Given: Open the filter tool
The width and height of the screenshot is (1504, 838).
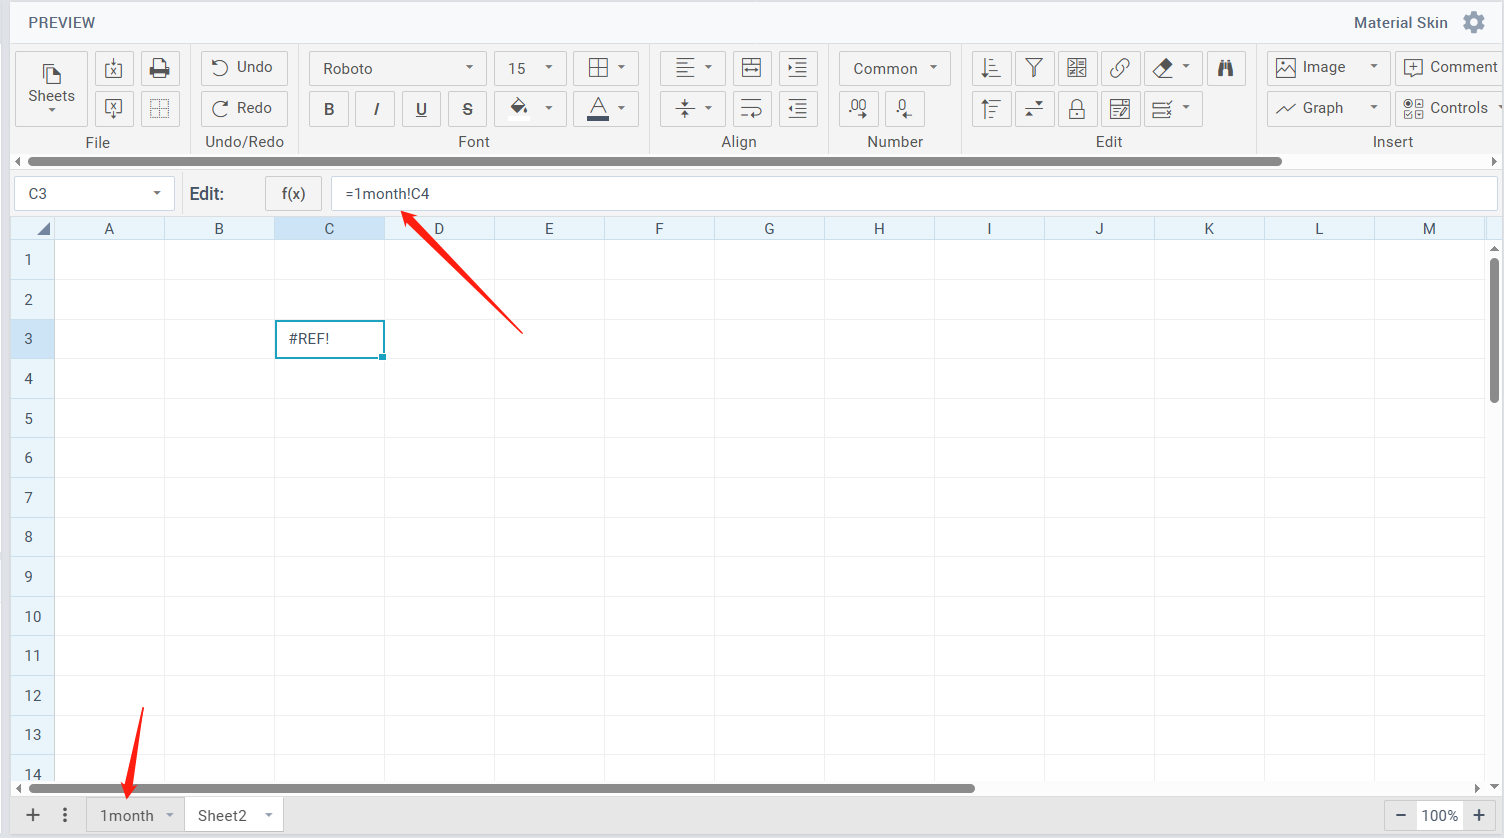Looking at the screenshot, I should (1034, 68).
